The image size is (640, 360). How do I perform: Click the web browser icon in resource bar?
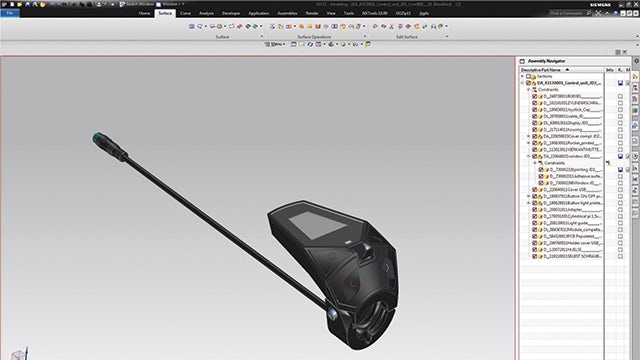[x=636, y=126]
